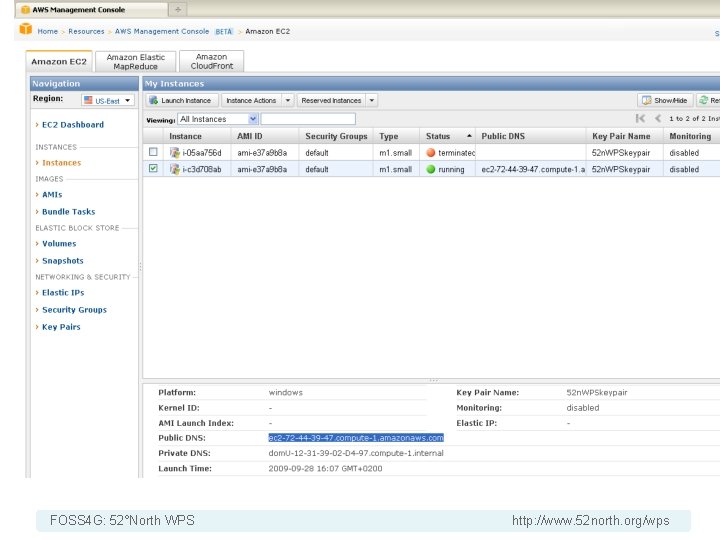
Task: Click Public DNS cell ec2-72-44-39-47.compute-1.a
Action: click(x=533, y=169)
